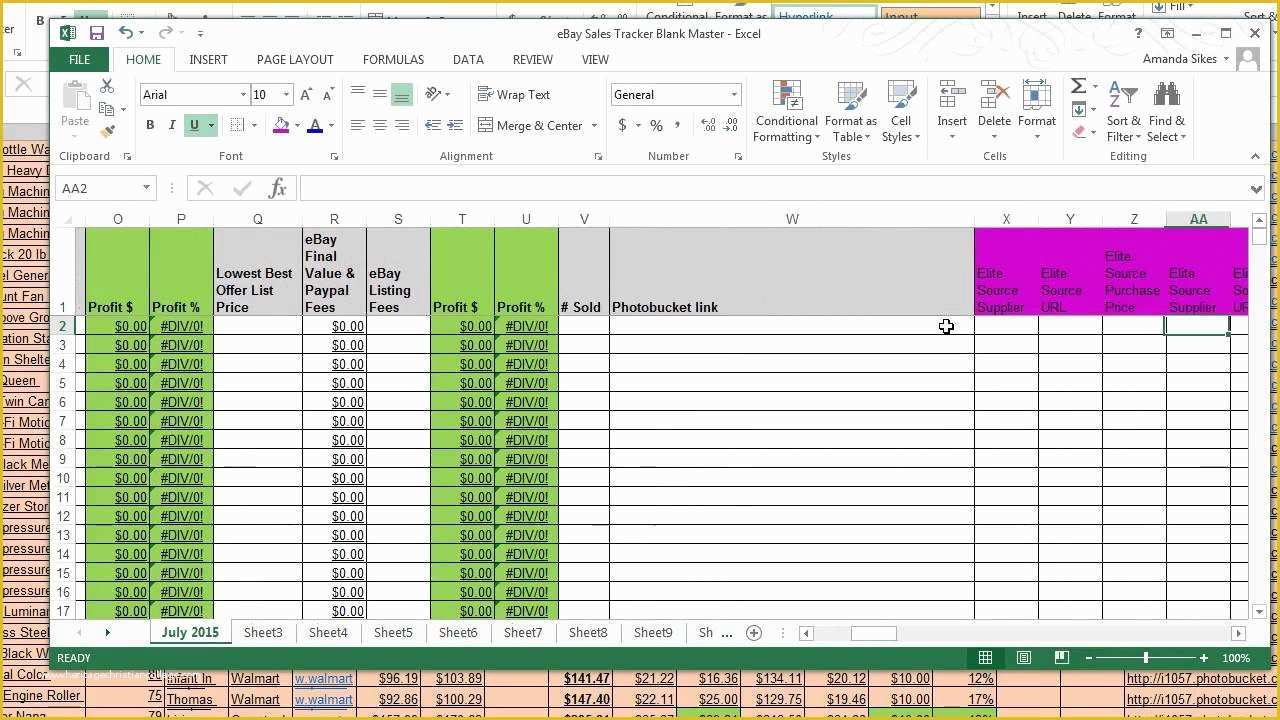This screenshot has width=1280, height=720.
Task: Open Find & Select binoculars
Action: click(1166, 112)
